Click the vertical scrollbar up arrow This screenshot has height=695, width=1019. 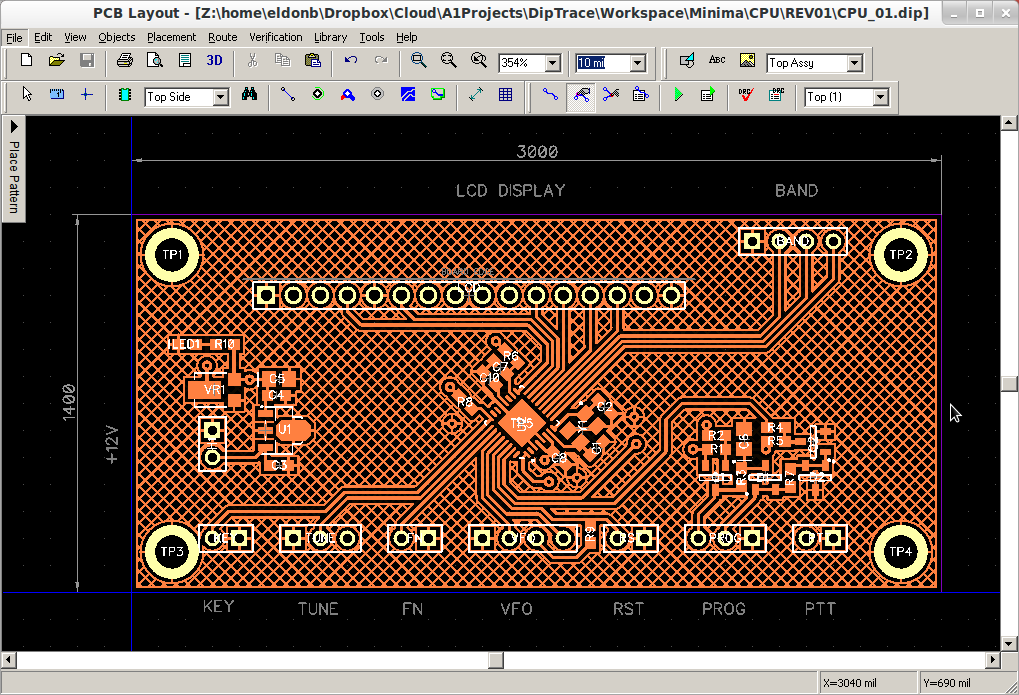point(1009,122)
